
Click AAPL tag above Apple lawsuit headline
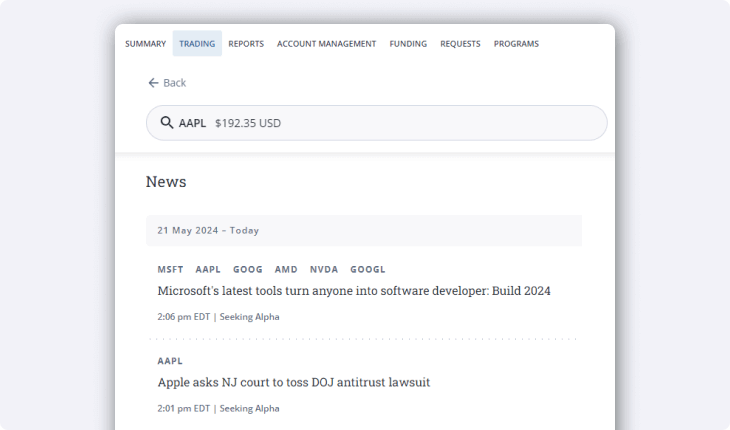(170, 361)
